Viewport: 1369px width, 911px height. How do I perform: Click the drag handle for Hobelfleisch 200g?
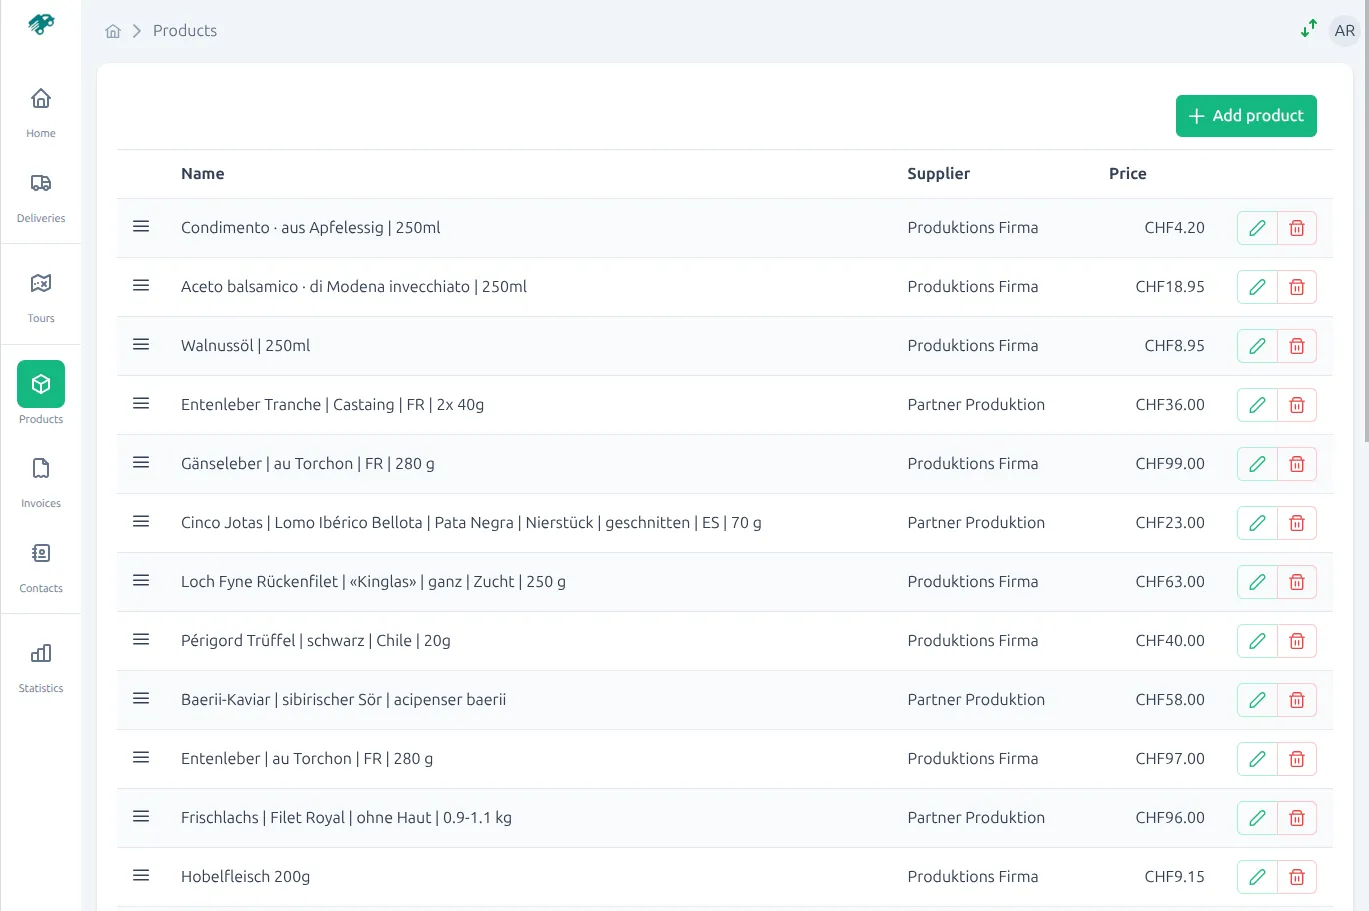141,876
